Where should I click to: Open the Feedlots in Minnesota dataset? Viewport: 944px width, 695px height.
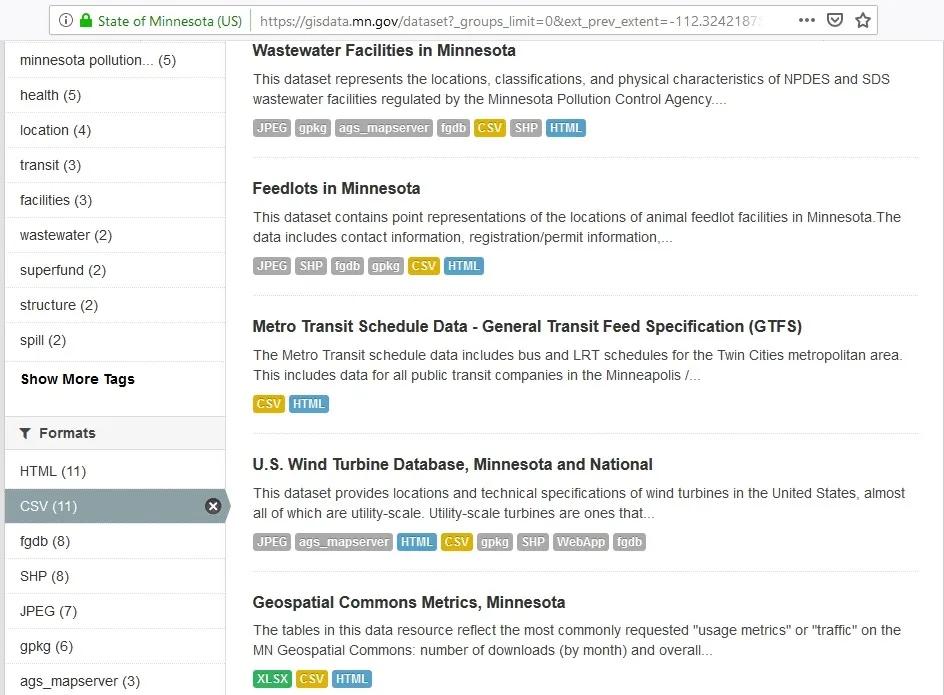pyautogui.click(x=336, y=188)
